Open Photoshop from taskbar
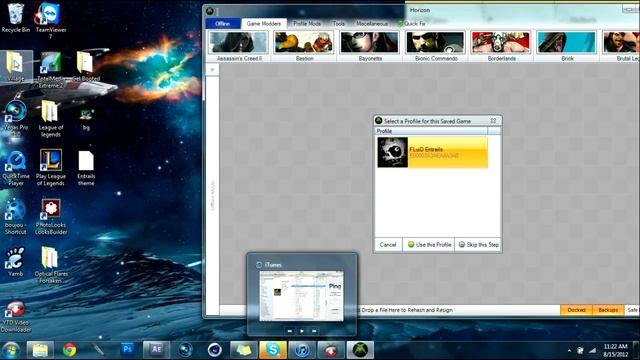The height and width of the screenshot is (360, 640). click(x=127, y=350)
